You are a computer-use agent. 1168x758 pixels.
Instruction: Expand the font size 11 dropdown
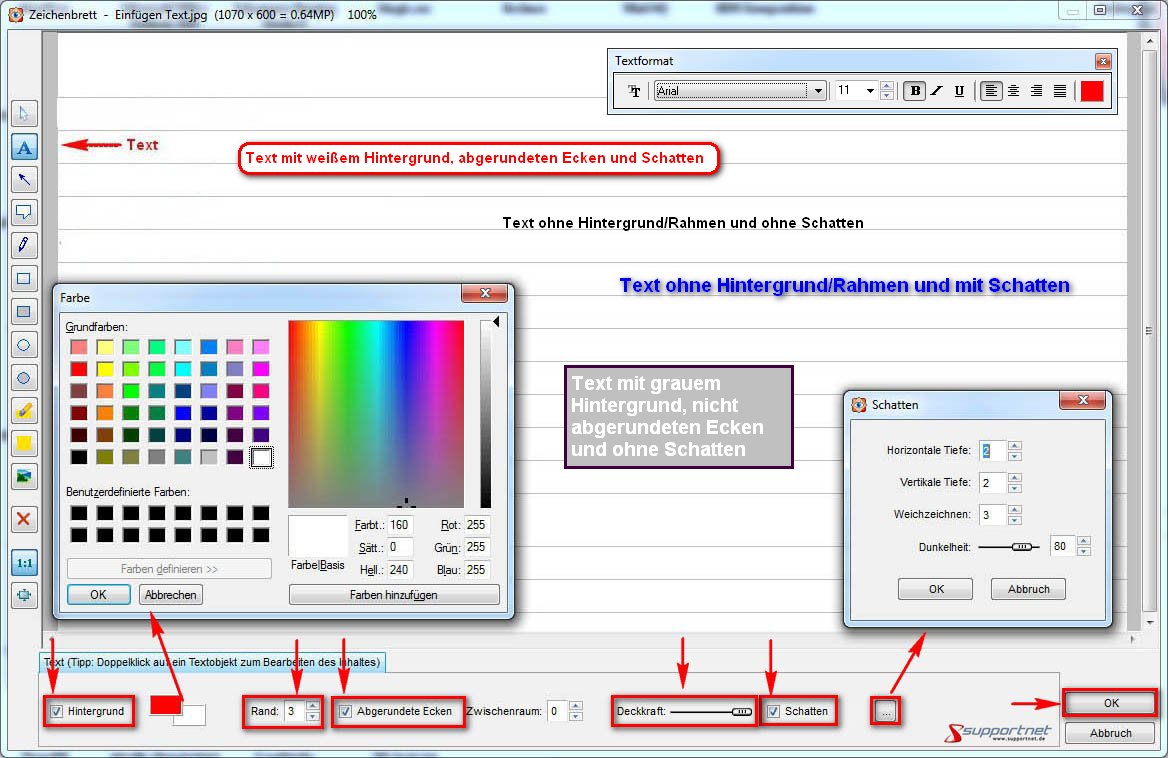(x=869, y=91)
